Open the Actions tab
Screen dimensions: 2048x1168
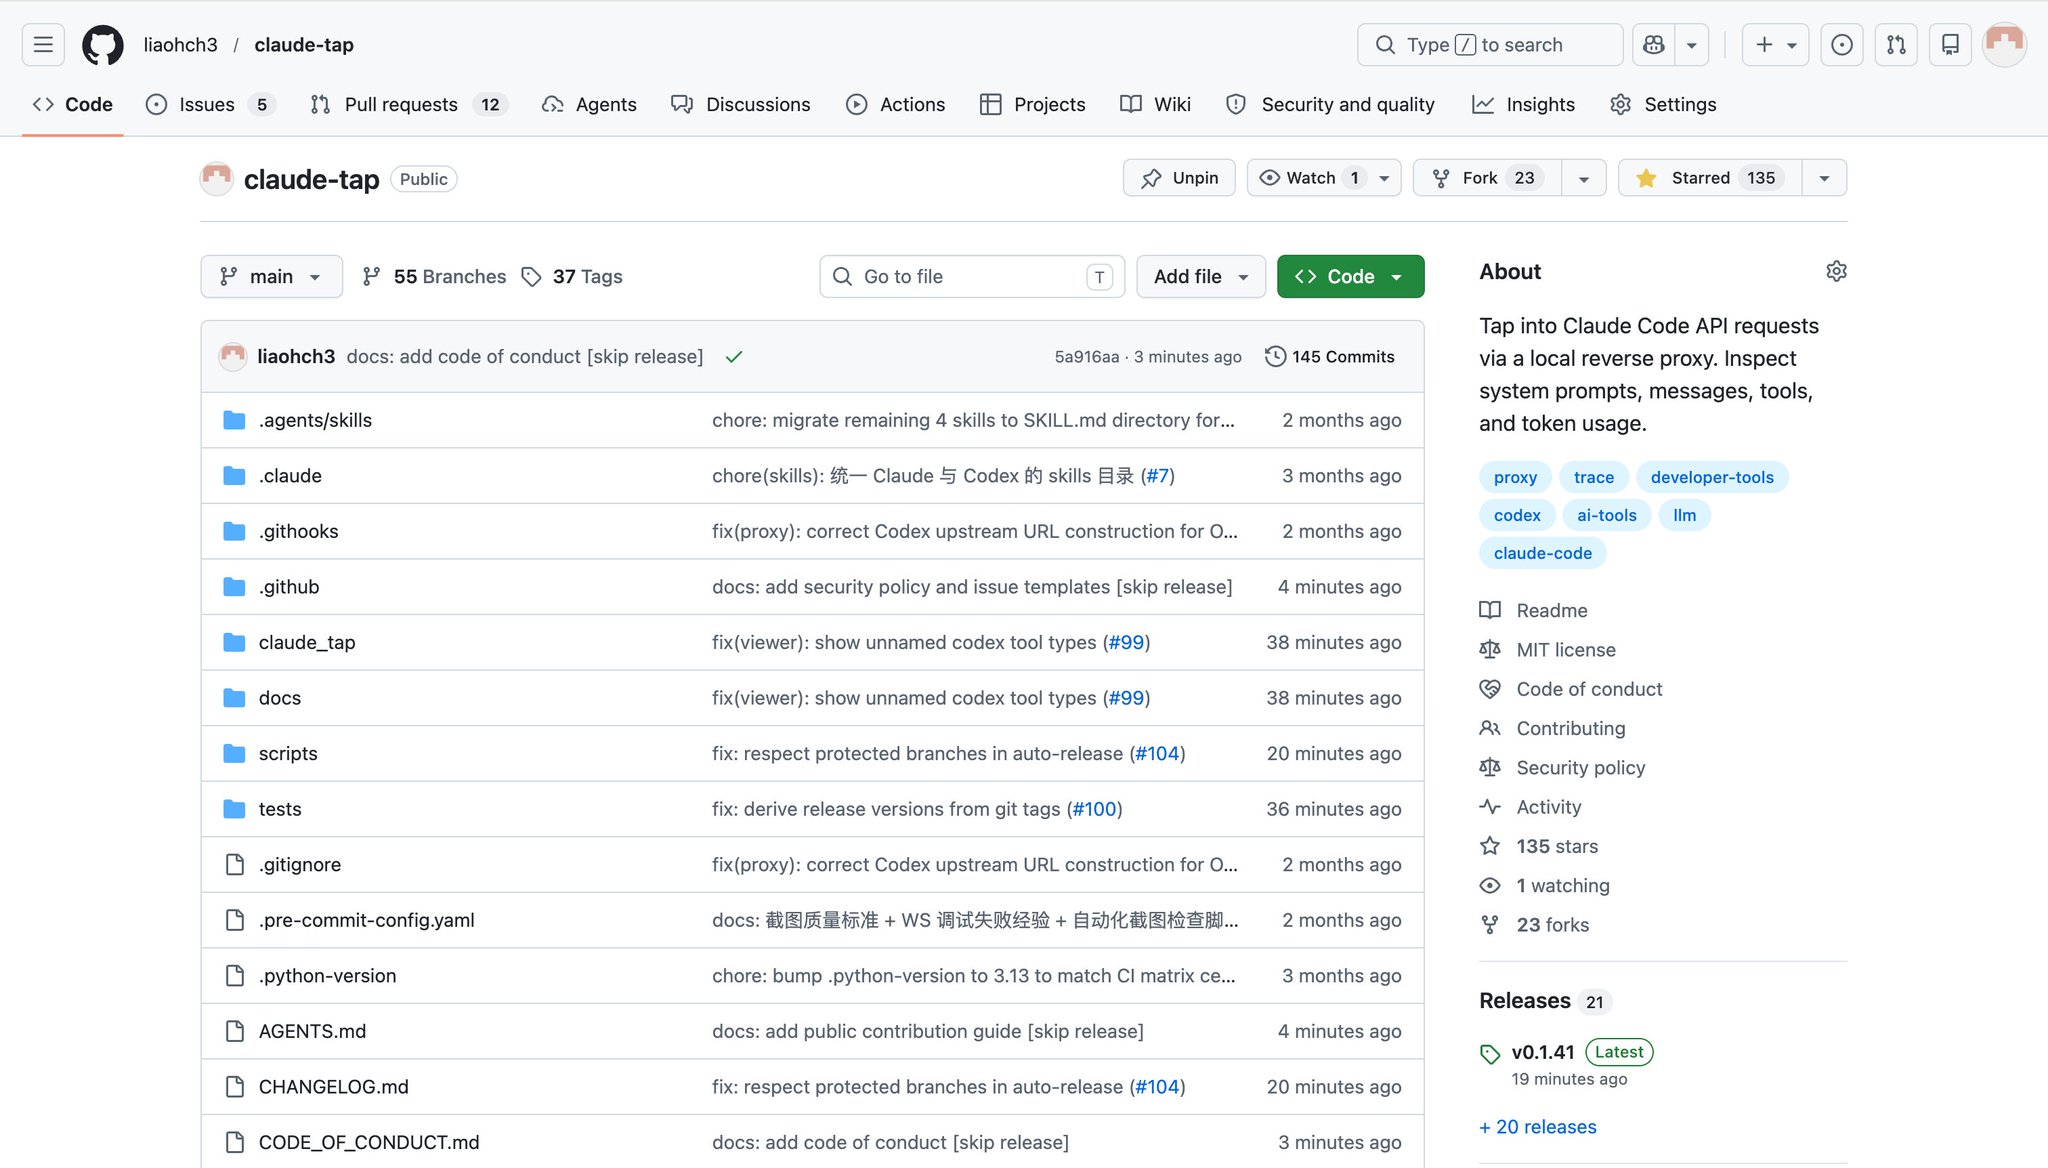(895, 104)
